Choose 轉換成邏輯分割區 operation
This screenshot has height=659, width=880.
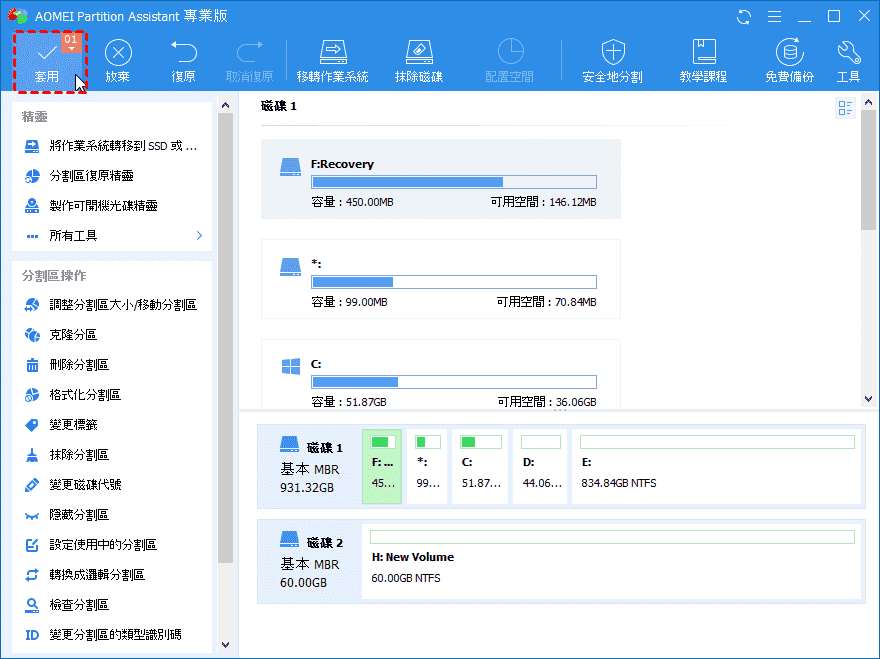point(111,575)
